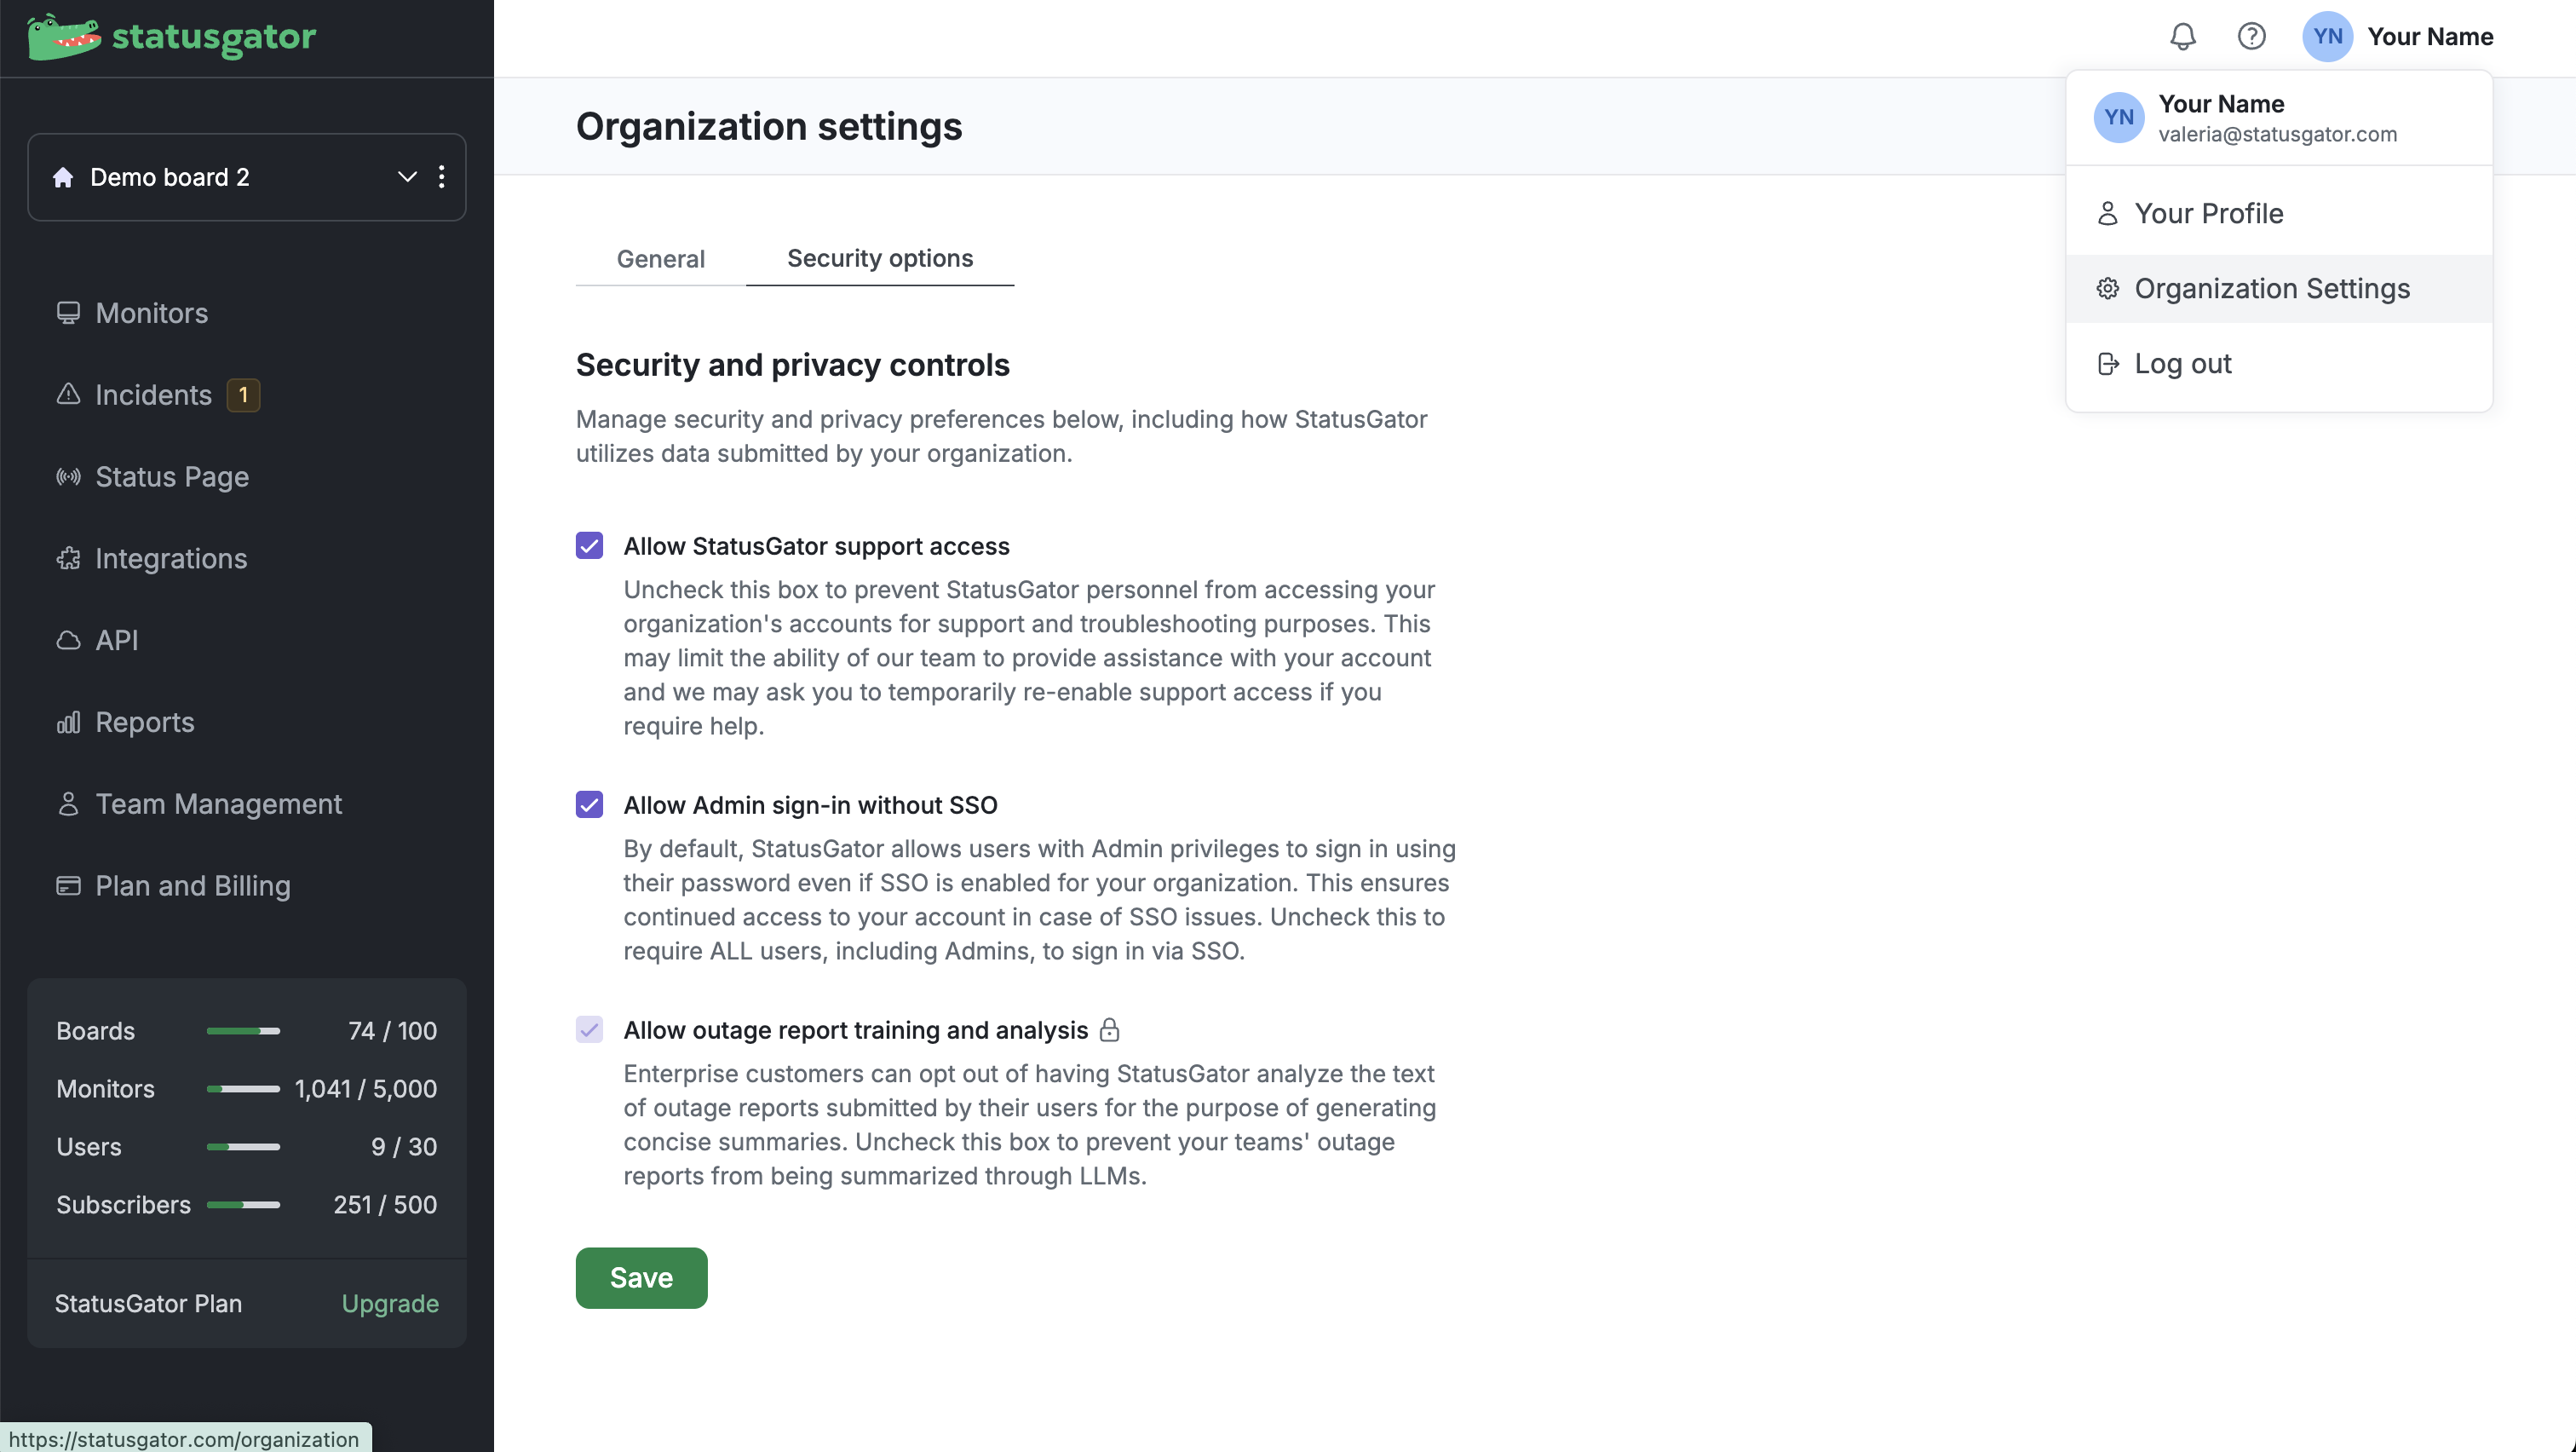This screenshot has height=1452, width=2576.
Task: Click the Boards usage progress bar
Action: pyautogui.click(x=243, y=1031)
